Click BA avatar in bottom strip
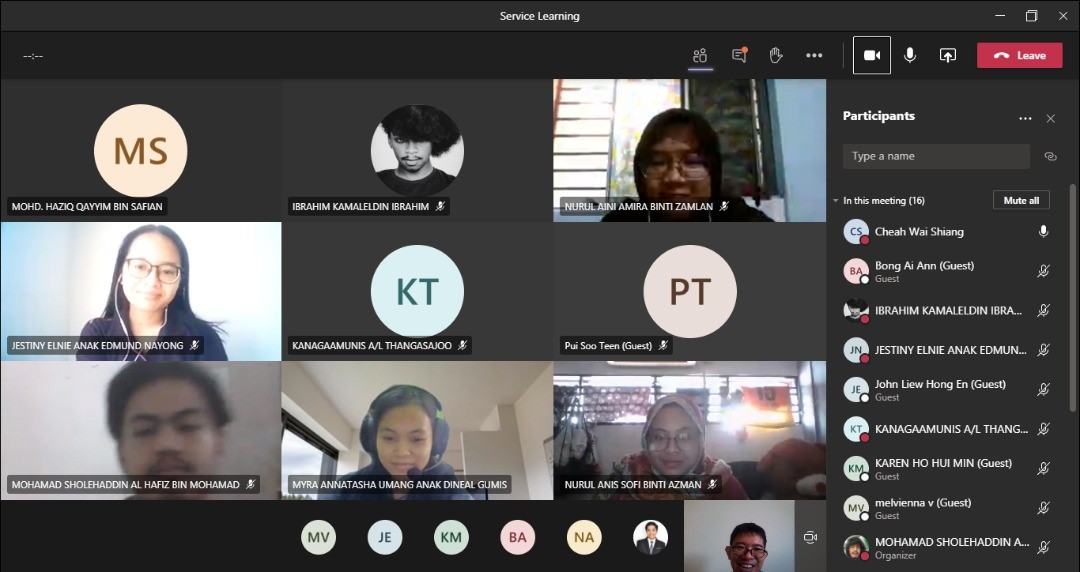Screen dimensions: 1080x572 517,538
